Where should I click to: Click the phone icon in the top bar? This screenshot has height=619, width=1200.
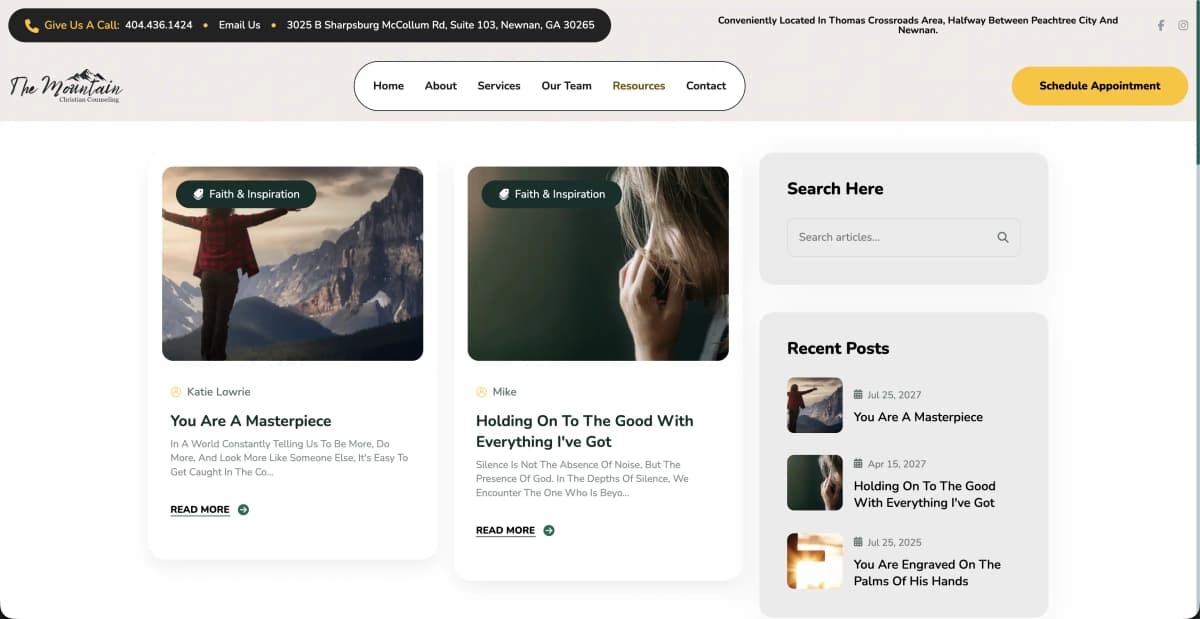coord(32,25)
